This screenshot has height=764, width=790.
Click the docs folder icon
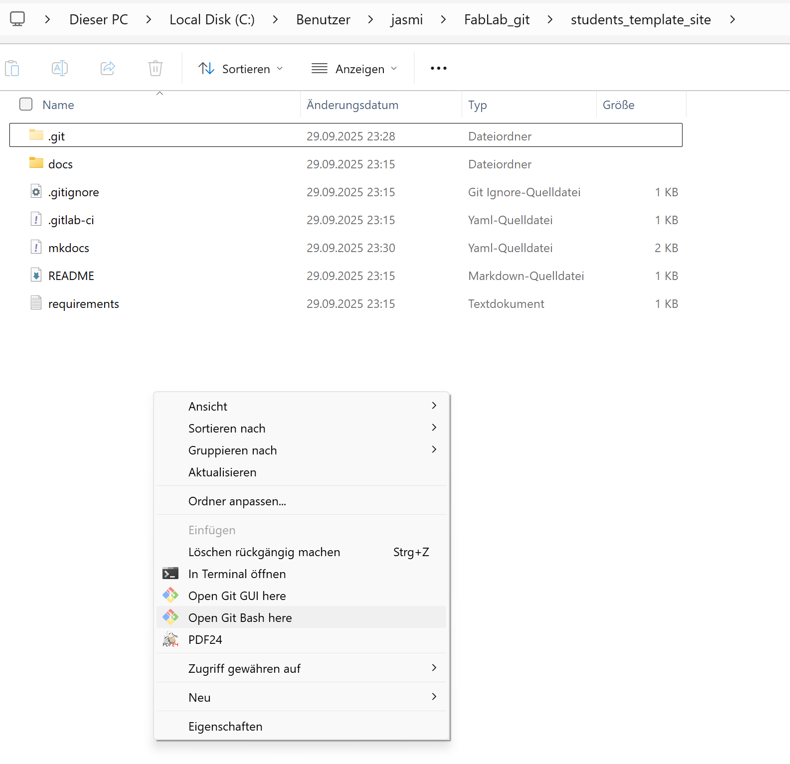click(x=36, y=163)
